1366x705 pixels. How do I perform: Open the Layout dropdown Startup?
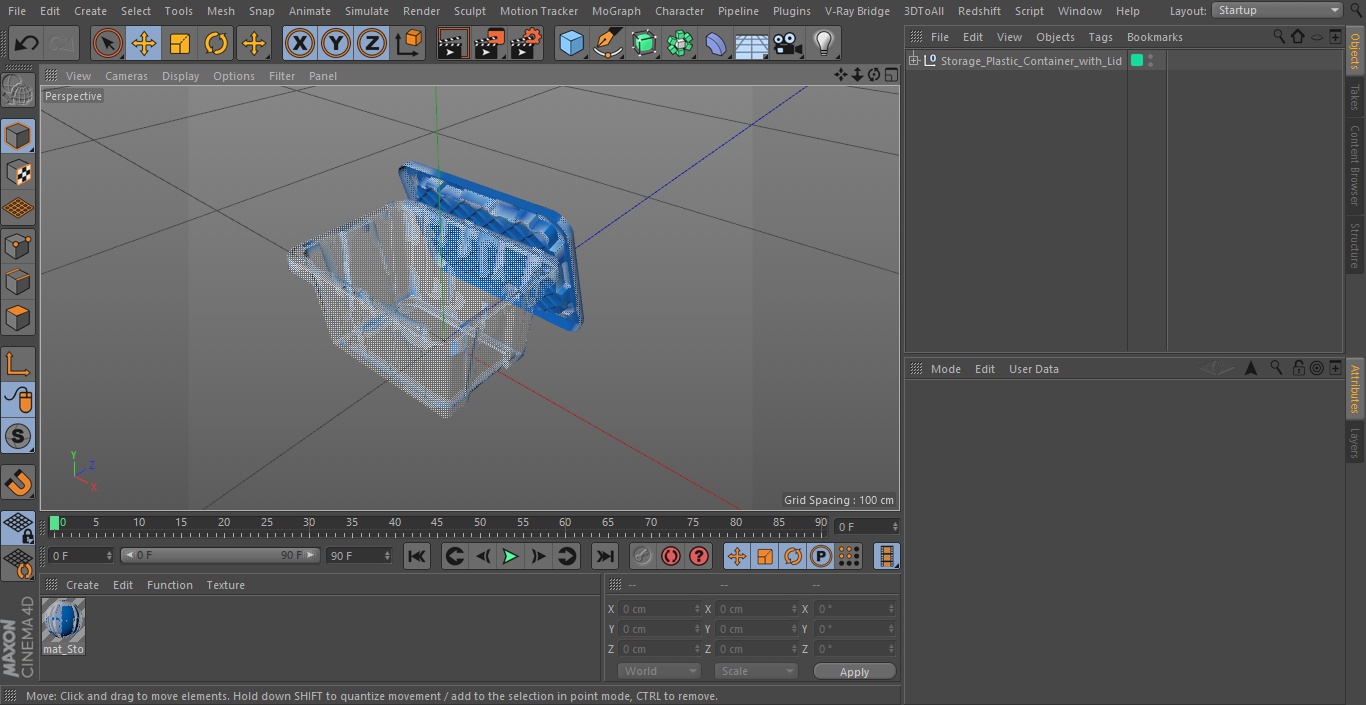click(x=1277, y=10)
